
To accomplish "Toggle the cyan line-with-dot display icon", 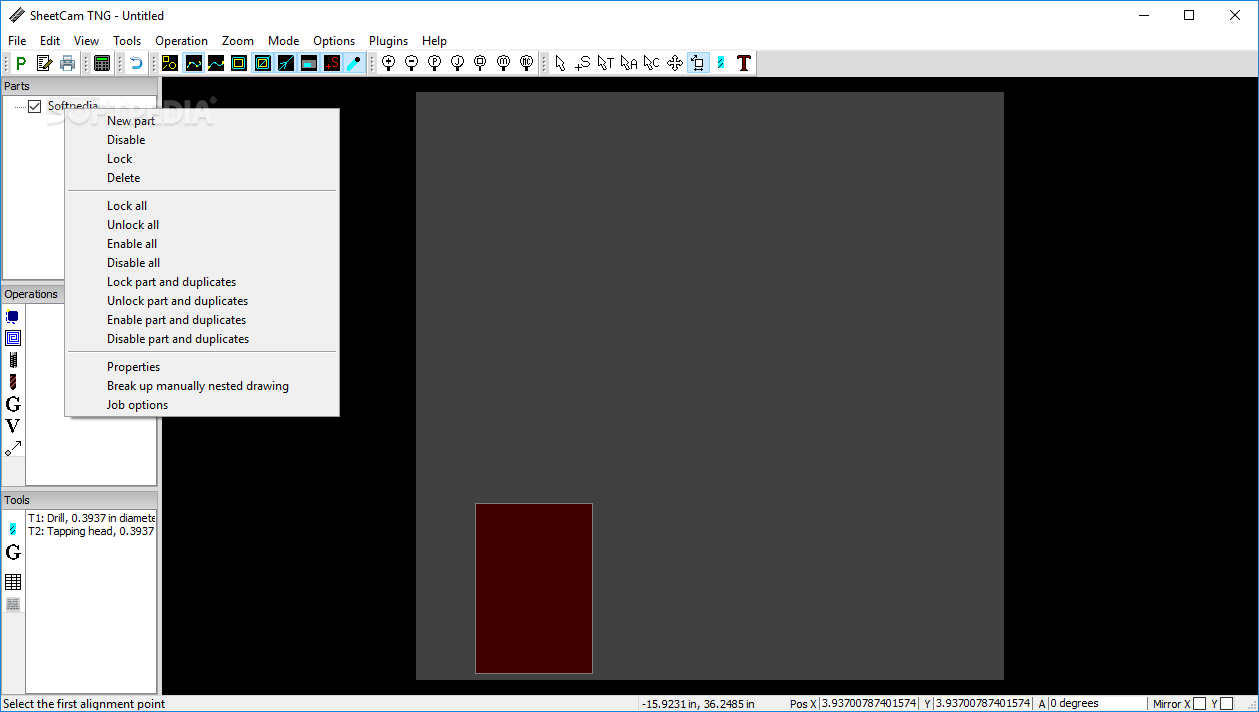I will (x=355, y=63).
